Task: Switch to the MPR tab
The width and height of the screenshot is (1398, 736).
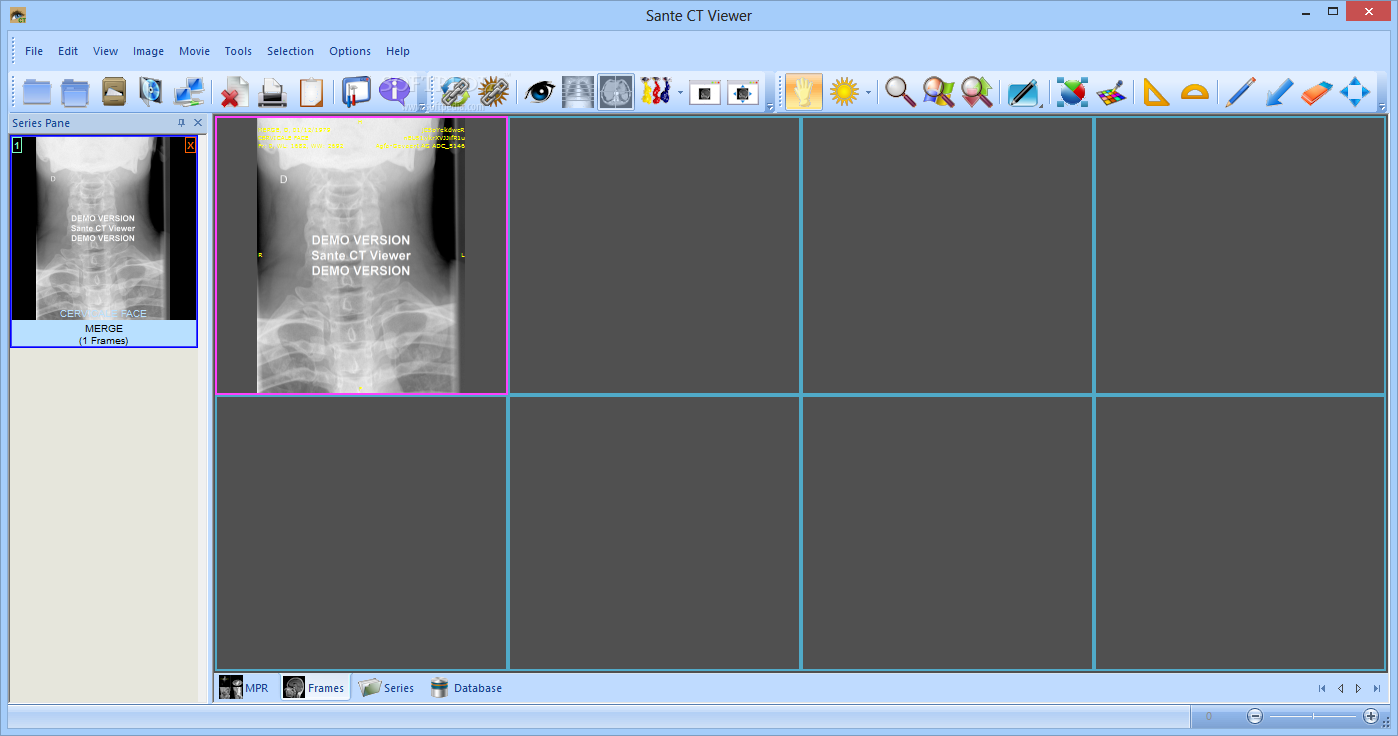Action: coord(245,688)
